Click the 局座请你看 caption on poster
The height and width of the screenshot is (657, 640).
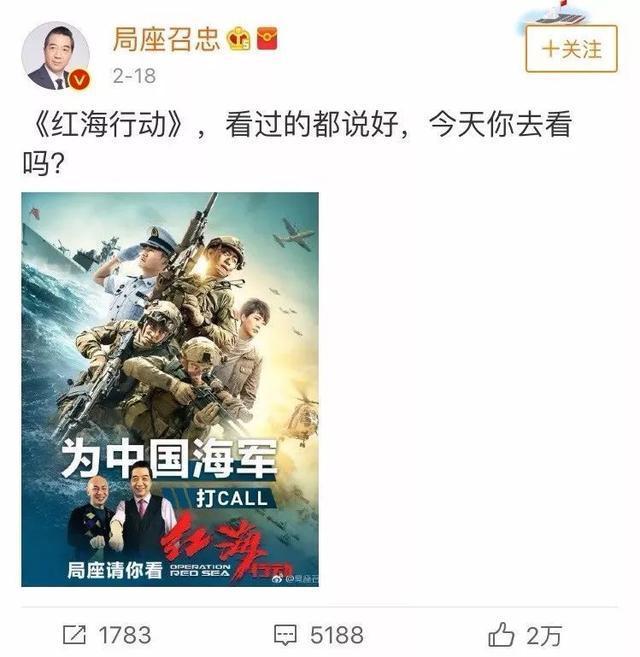(114, 570)
